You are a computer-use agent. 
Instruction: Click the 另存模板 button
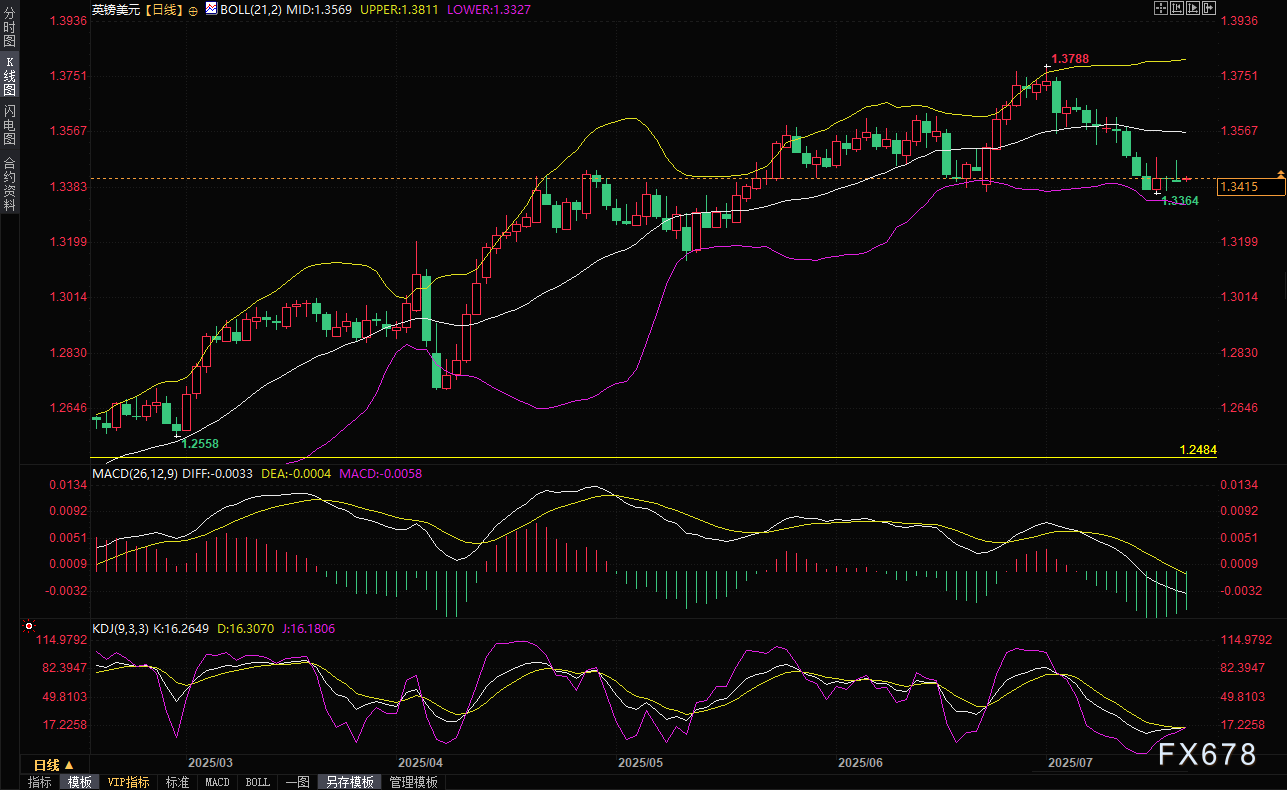pos(350,782)
